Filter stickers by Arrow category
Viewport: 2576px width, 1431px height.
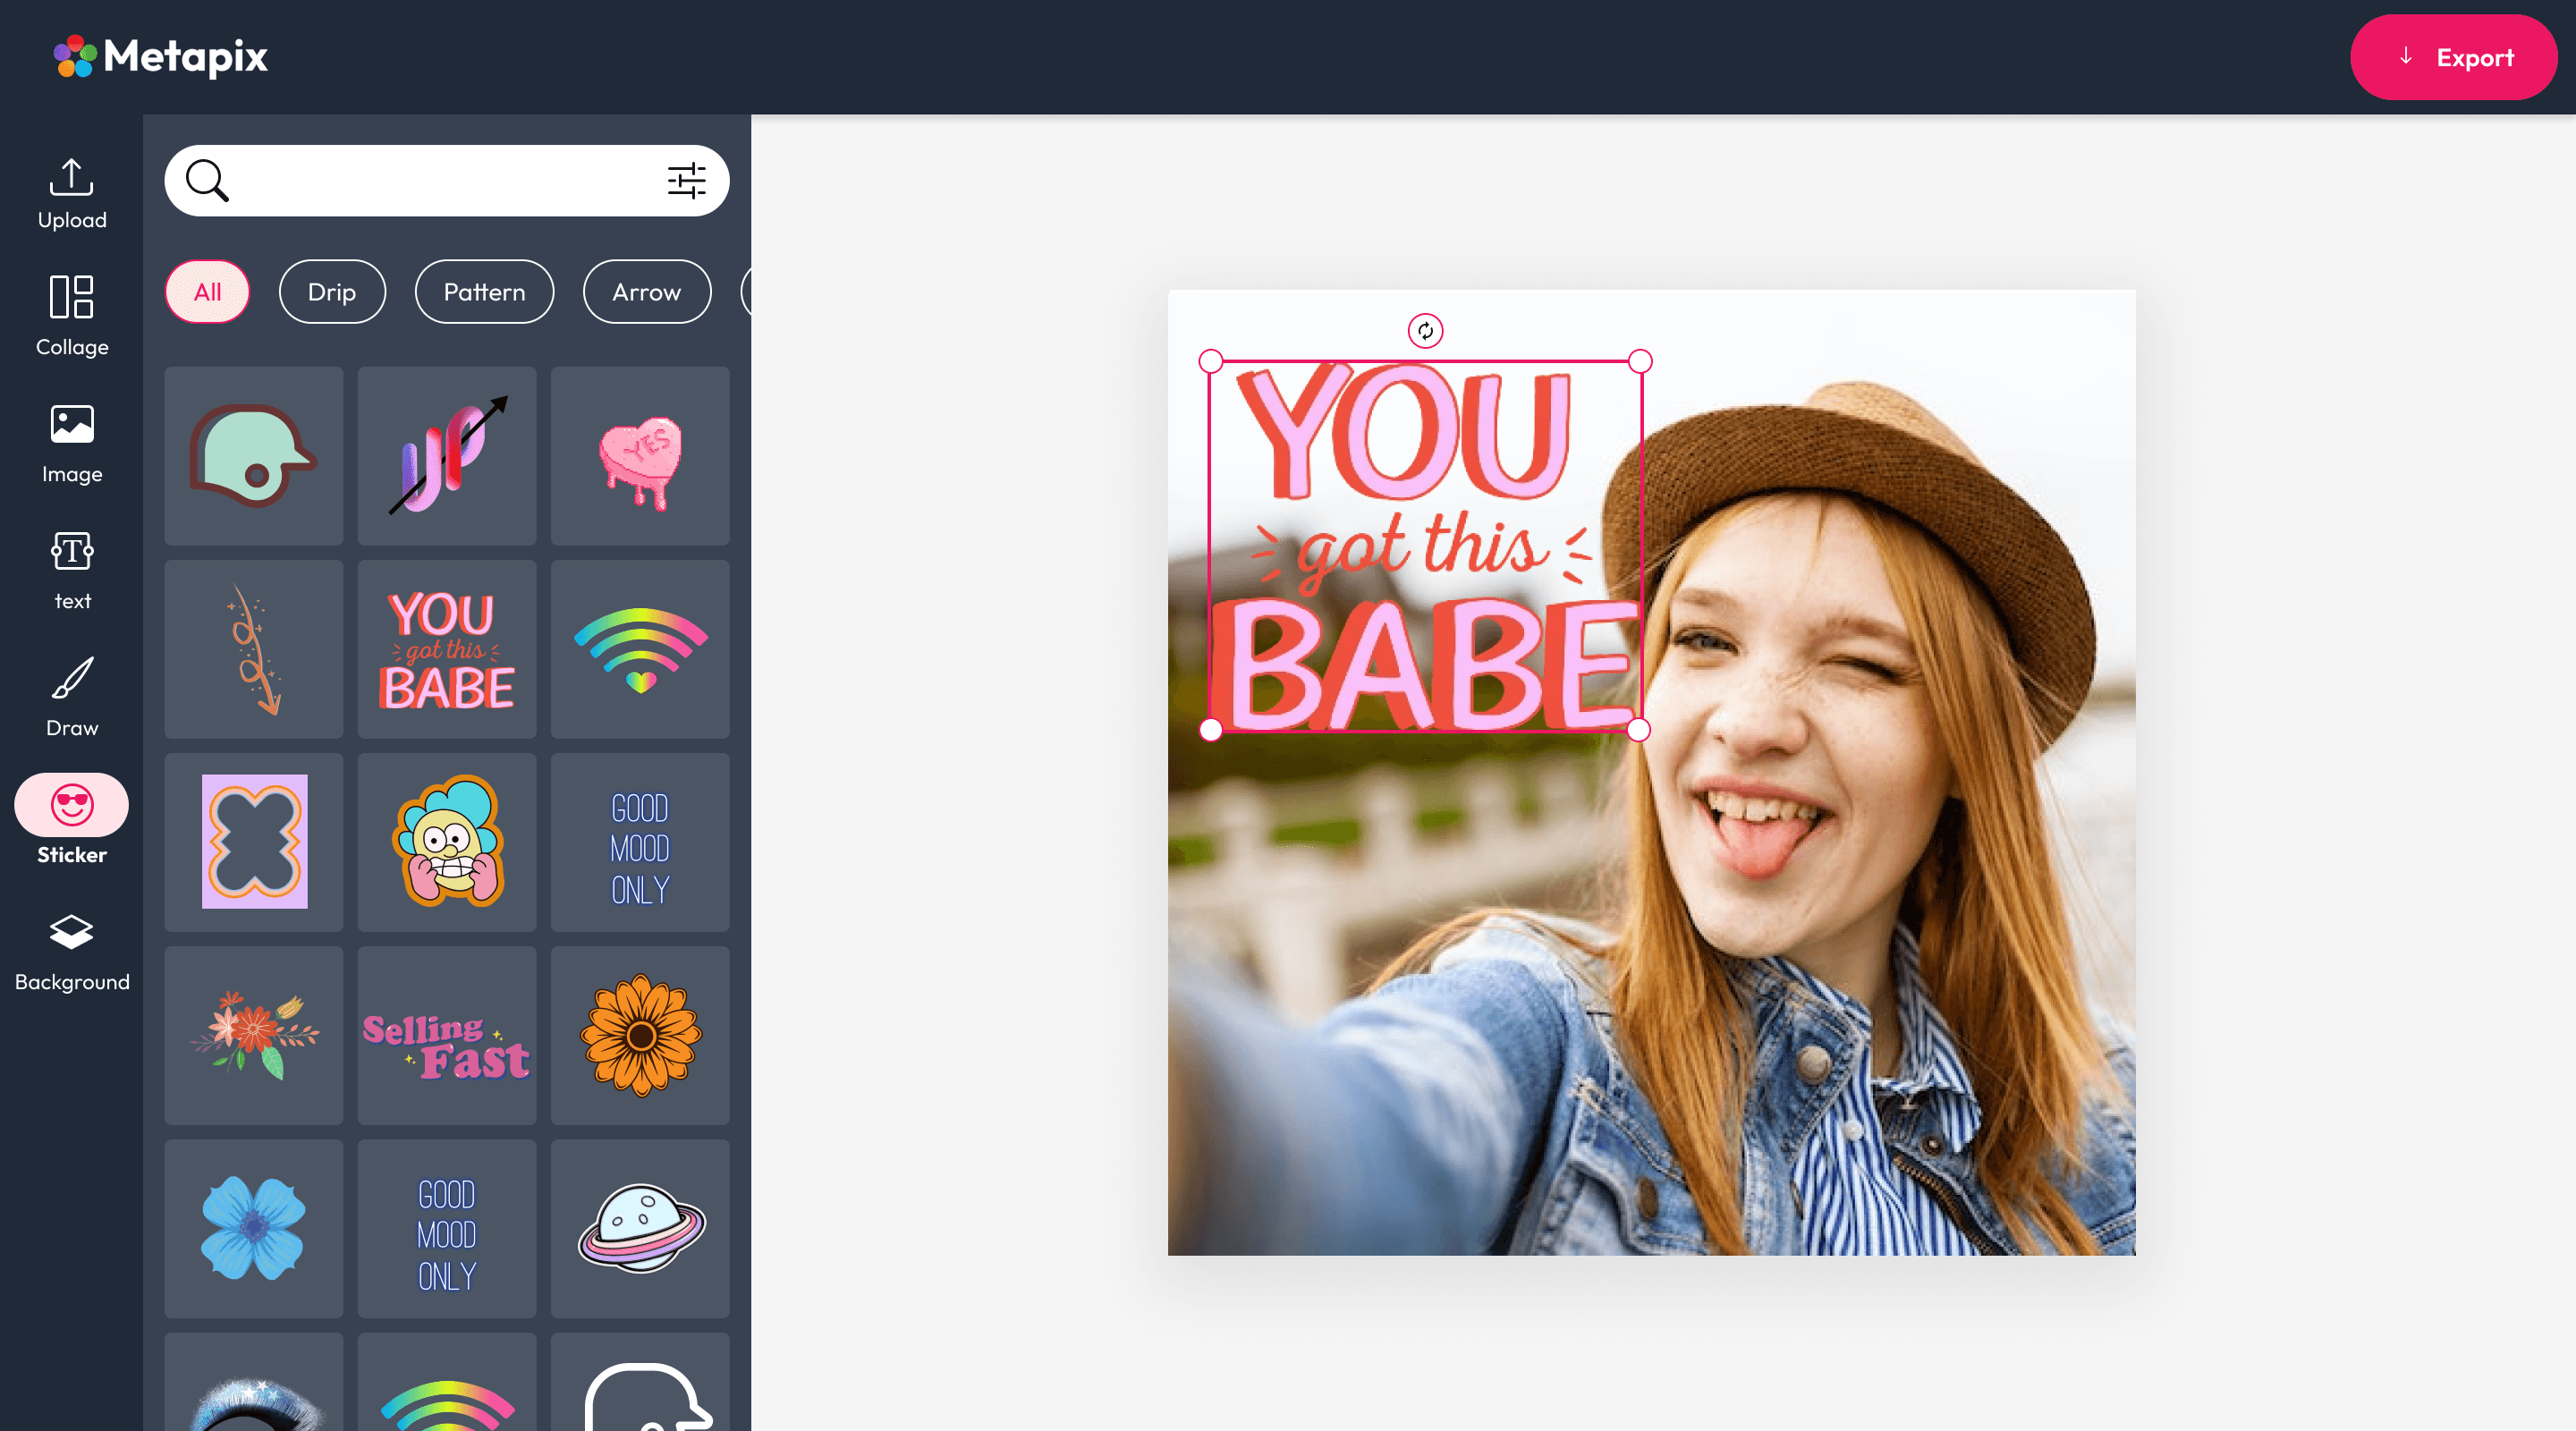point(646,292)
